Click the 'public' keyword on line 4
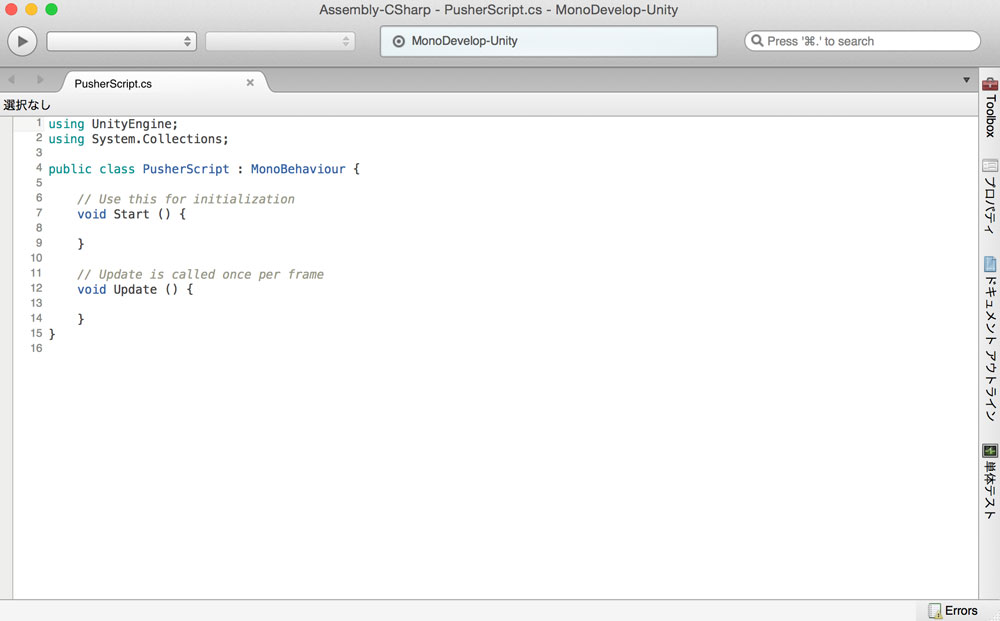This screenshot has height=621, width=1000. 70,169
